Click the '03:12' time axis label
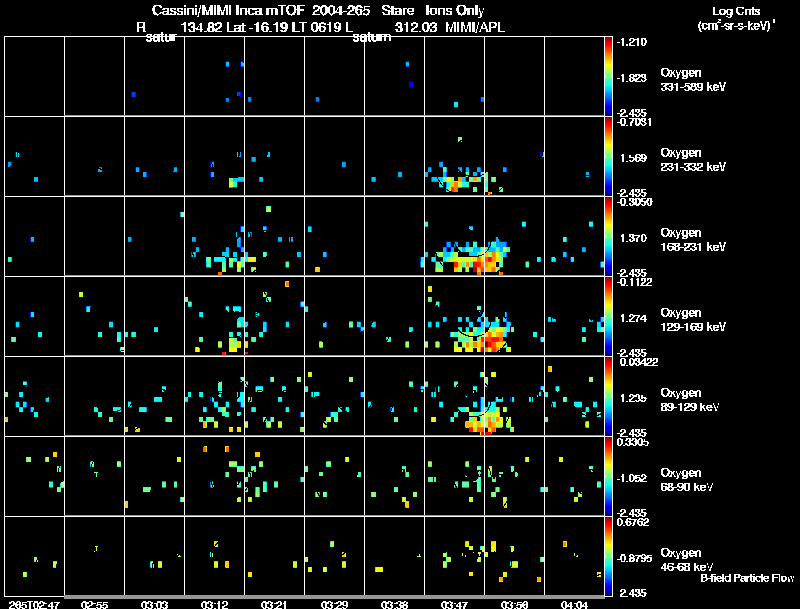This screenshot has width=800, height=609. click(x=214, y=605)
